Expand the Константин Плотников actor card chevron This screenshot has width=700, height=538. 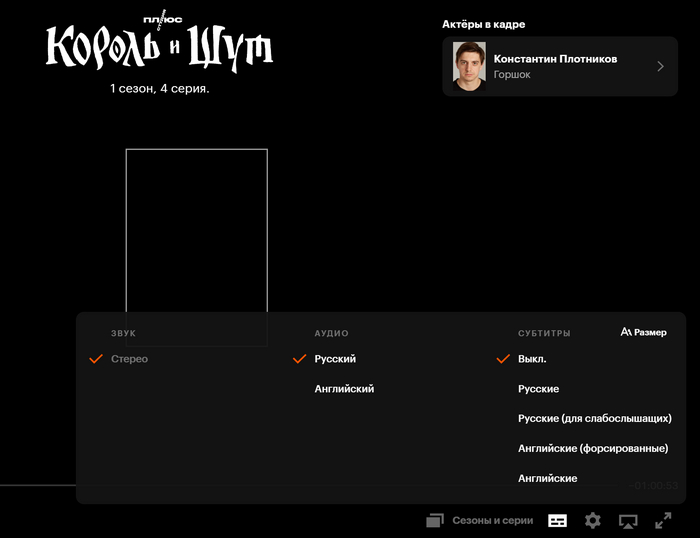click(x=660, y=67)
